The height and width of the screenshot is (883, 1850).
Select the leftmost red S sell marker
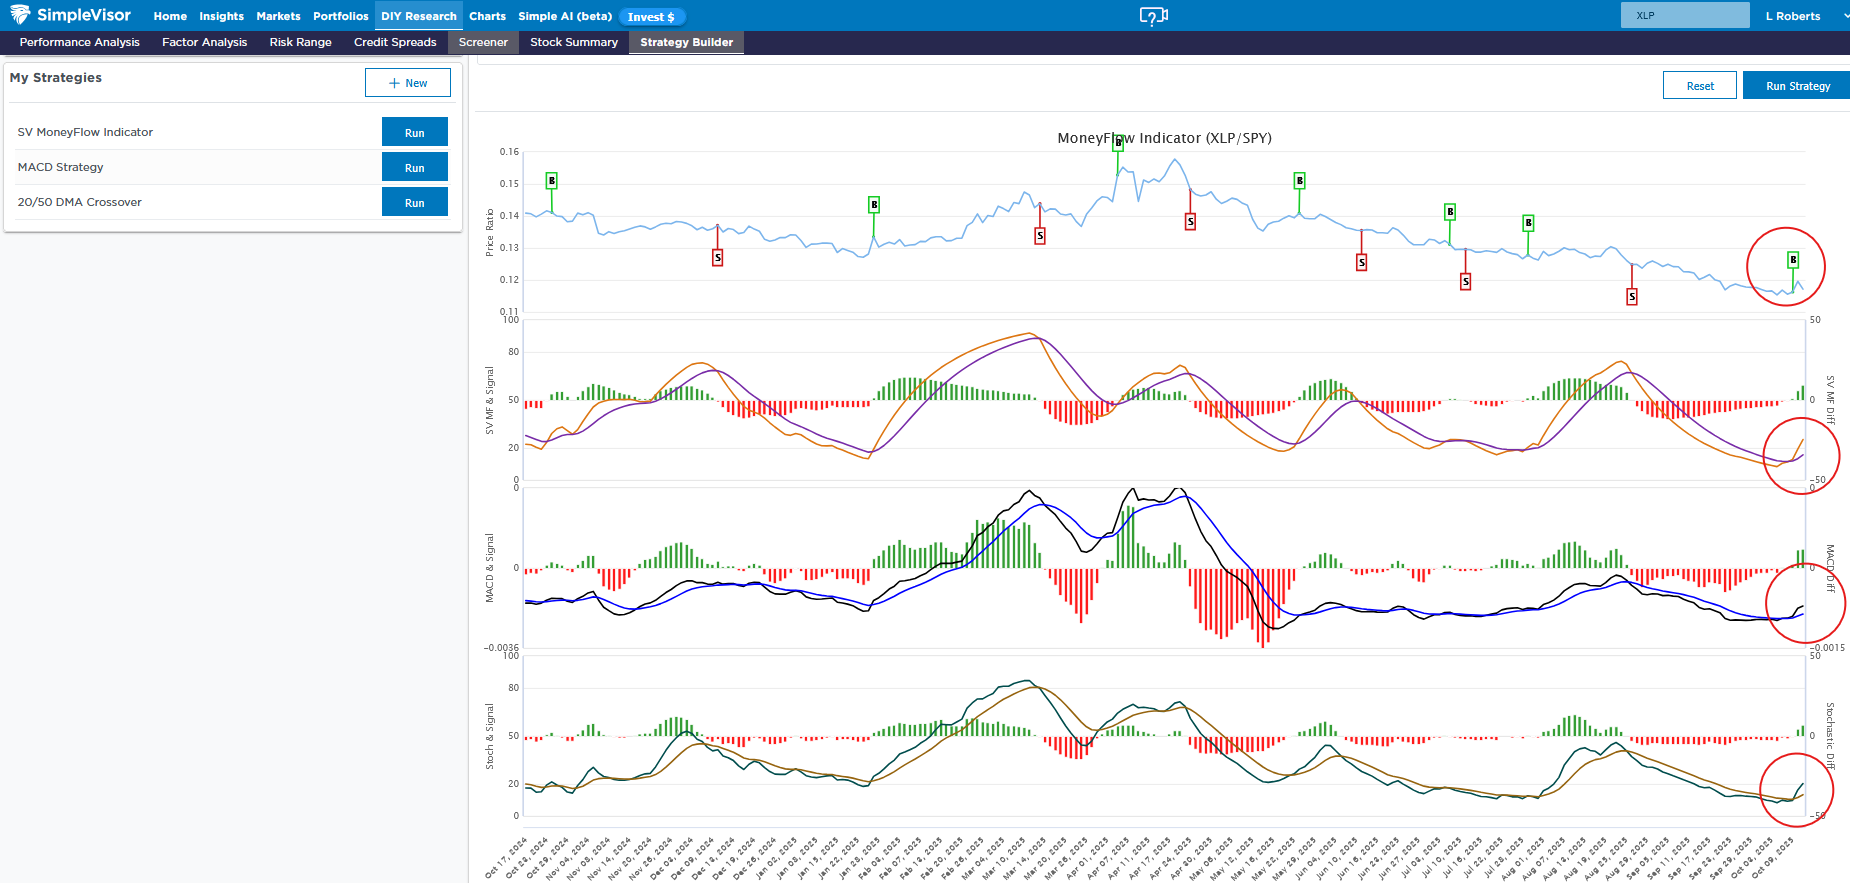(717, 258)
